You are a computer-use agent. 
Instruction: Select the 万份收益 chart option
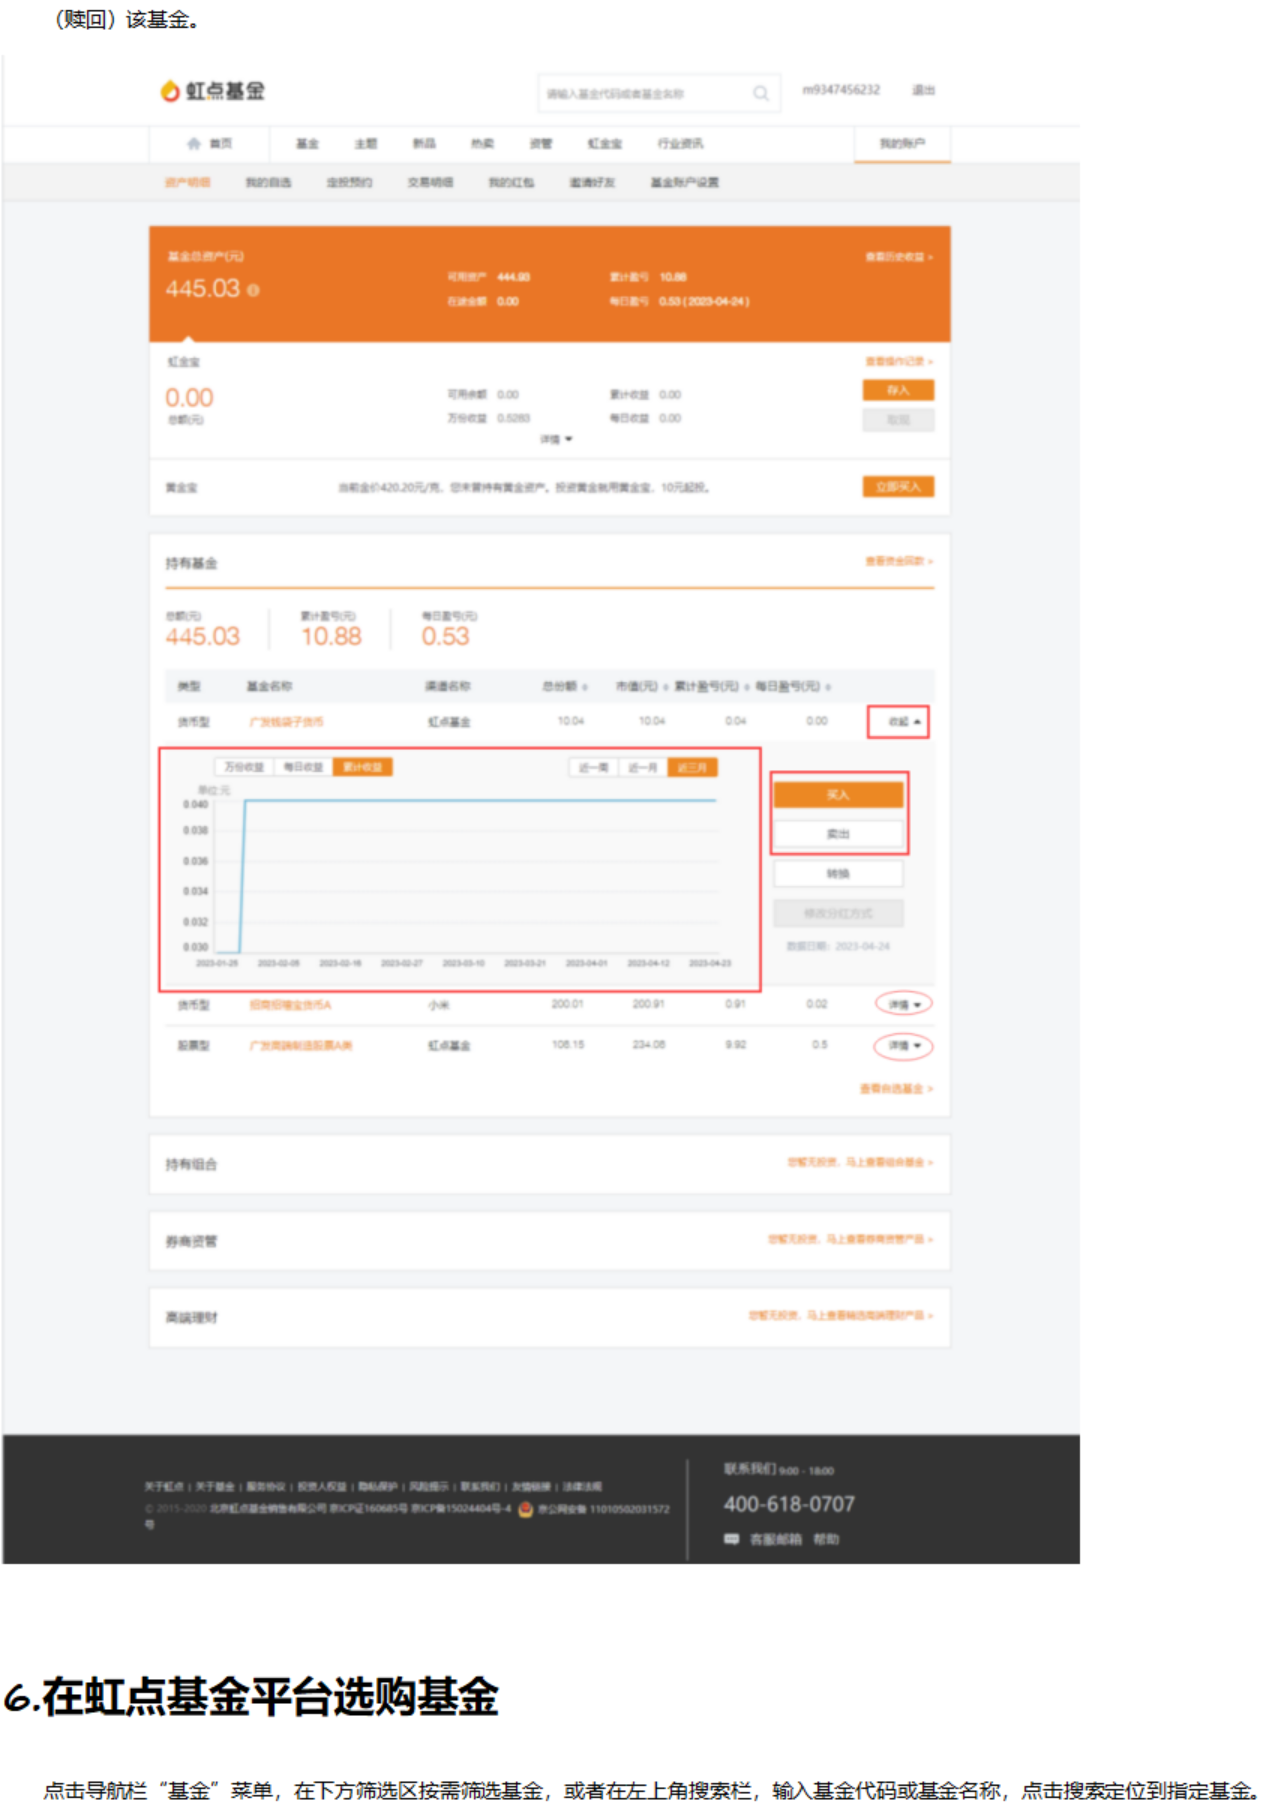244,767
